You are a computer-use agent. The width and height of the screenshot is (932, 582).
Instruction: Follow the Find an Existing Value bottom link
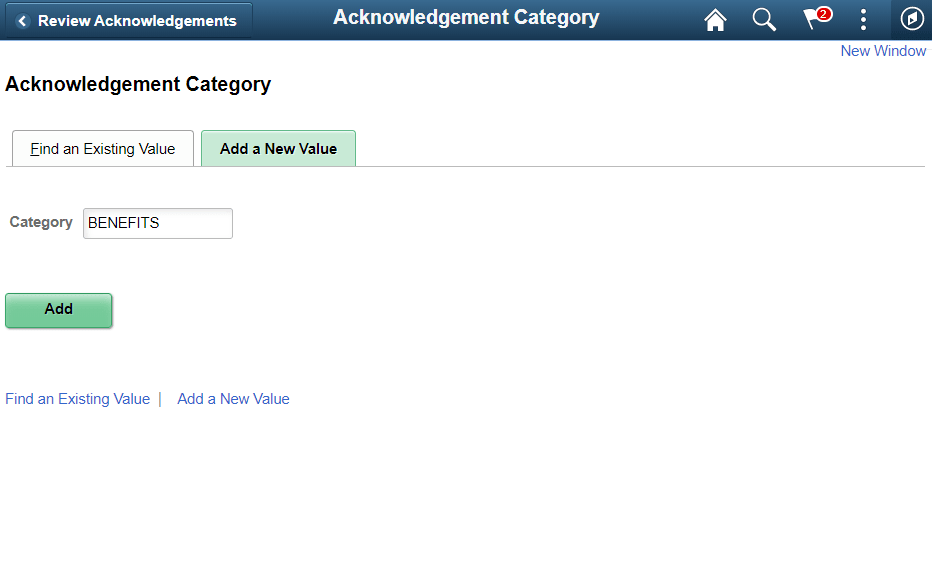(x=77, y=398)
